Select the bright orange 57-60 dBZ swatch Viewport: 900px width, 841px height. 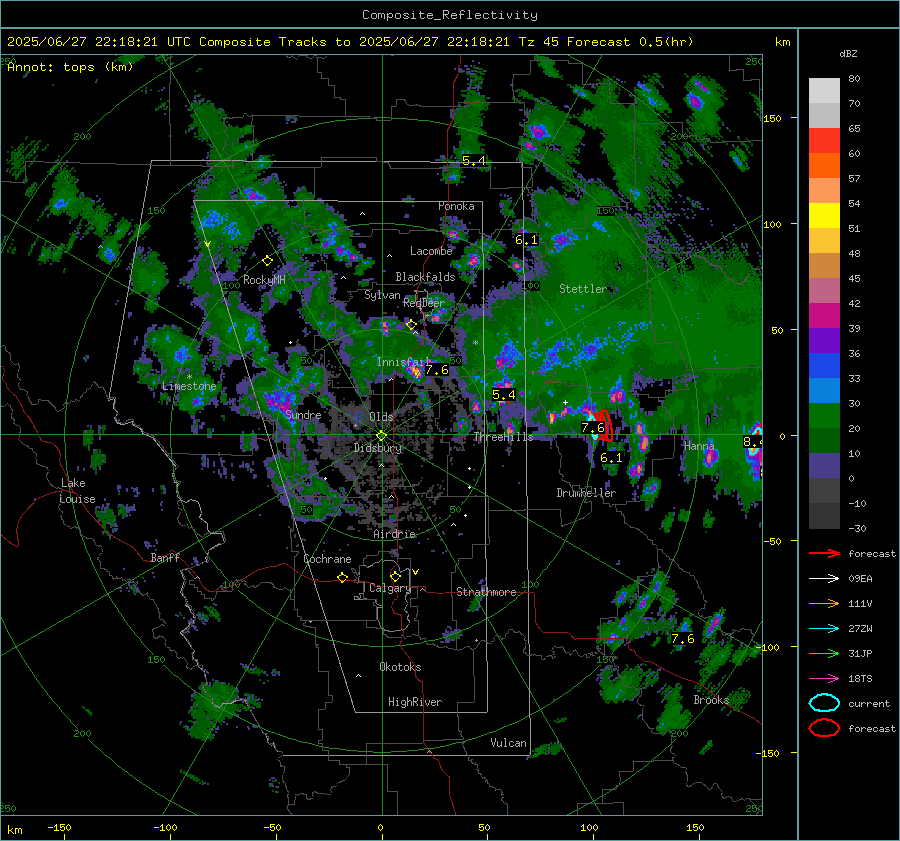tap(824, 166)
